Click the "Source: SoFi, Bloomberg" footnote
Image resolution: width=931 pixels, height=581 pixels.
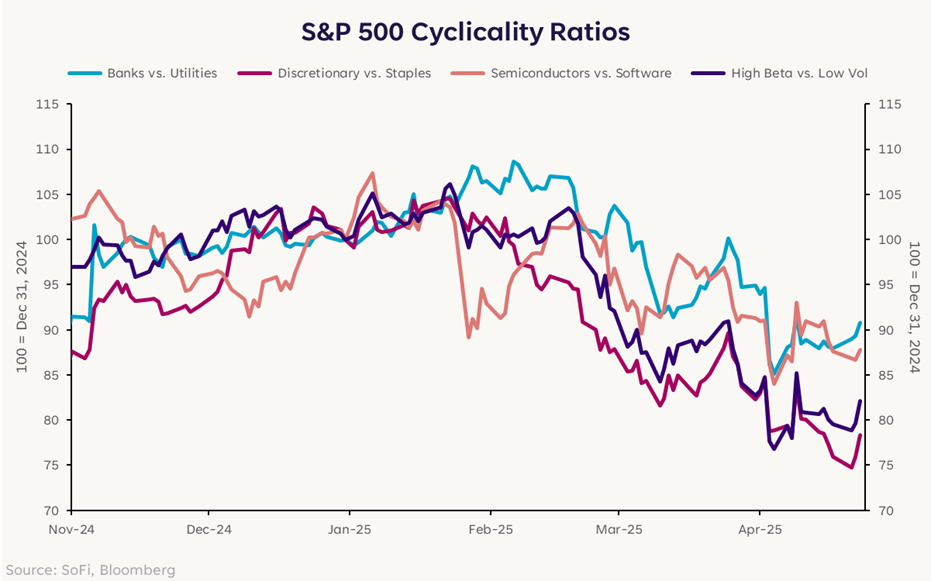click(x=88, y=569)
